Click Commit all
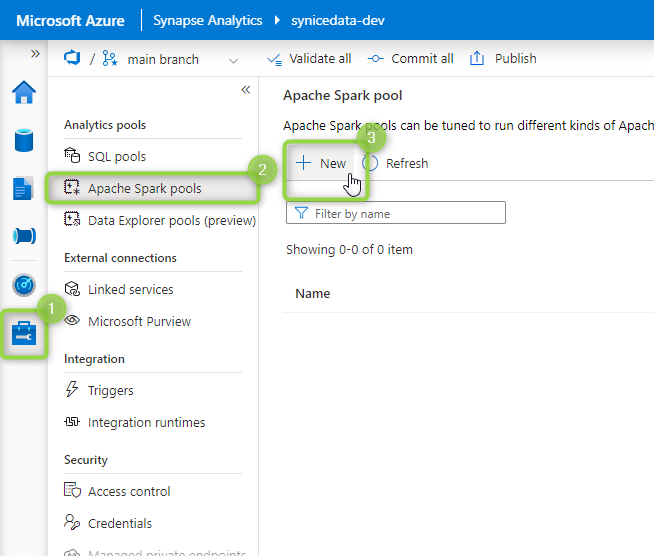Viewport: 654px width, 556px height. 411,59
